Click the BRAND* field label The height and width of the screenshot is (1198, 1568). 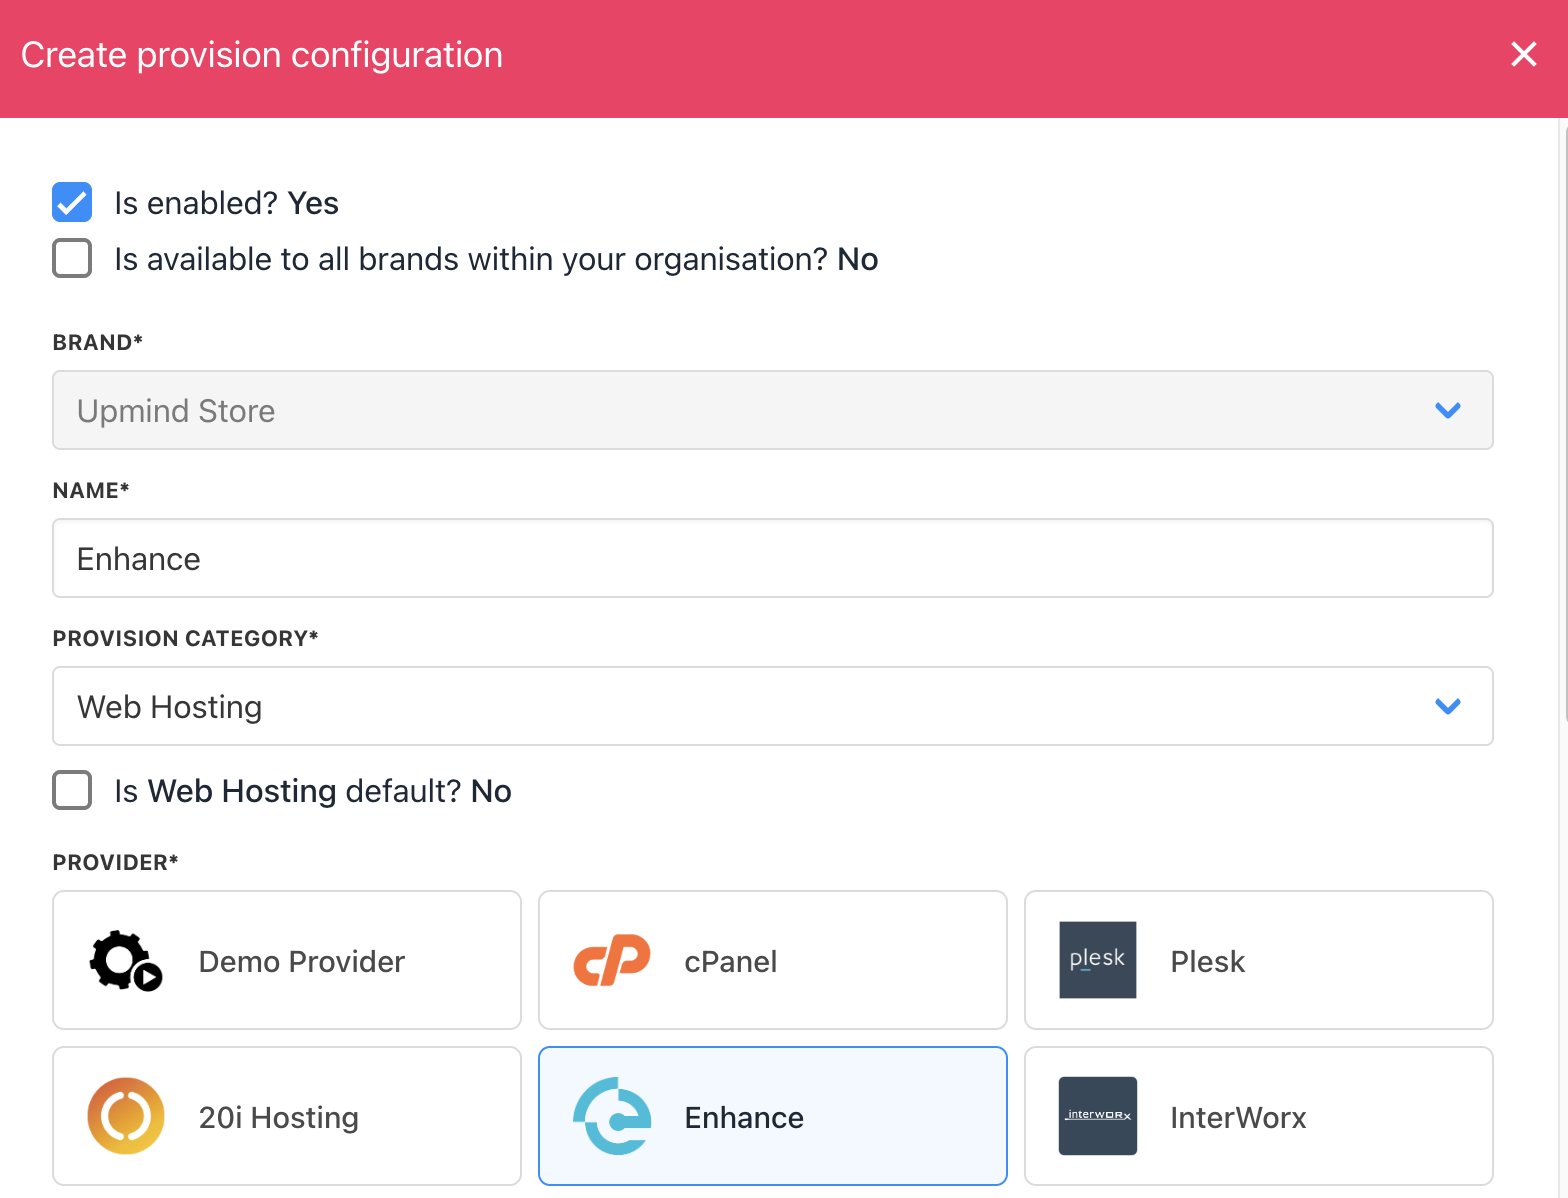(x=98, y=342)
